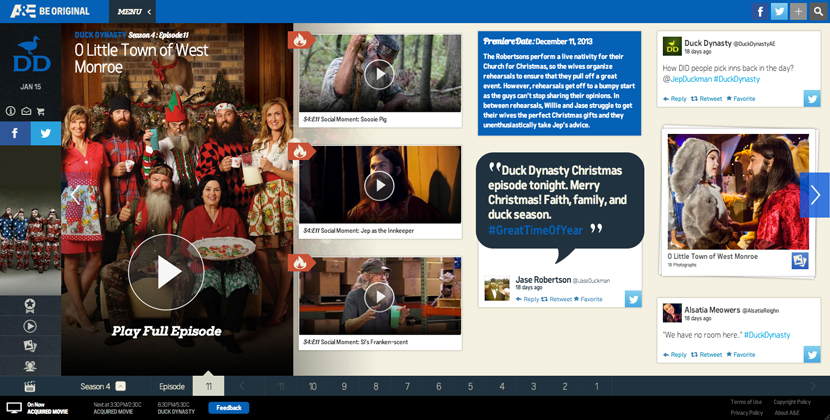
Task: Click the #GreatTimeOfYear hashtag
Action: coord(536,230)
